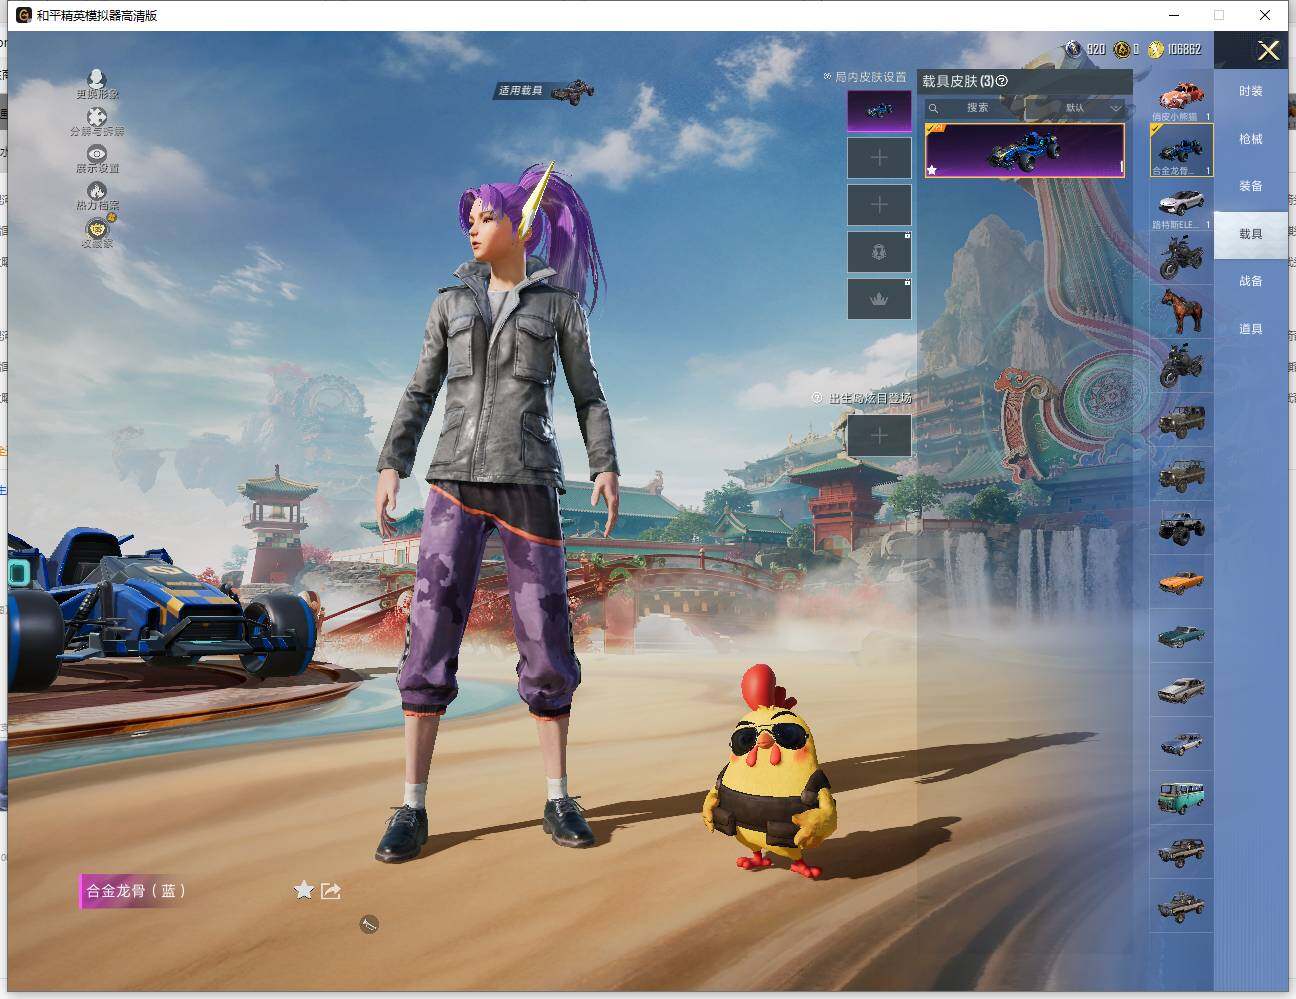This screenshot has width=1296, height=999.
Task: Click the 载具皮肤 (3) panel title
Action: [958, 81]
